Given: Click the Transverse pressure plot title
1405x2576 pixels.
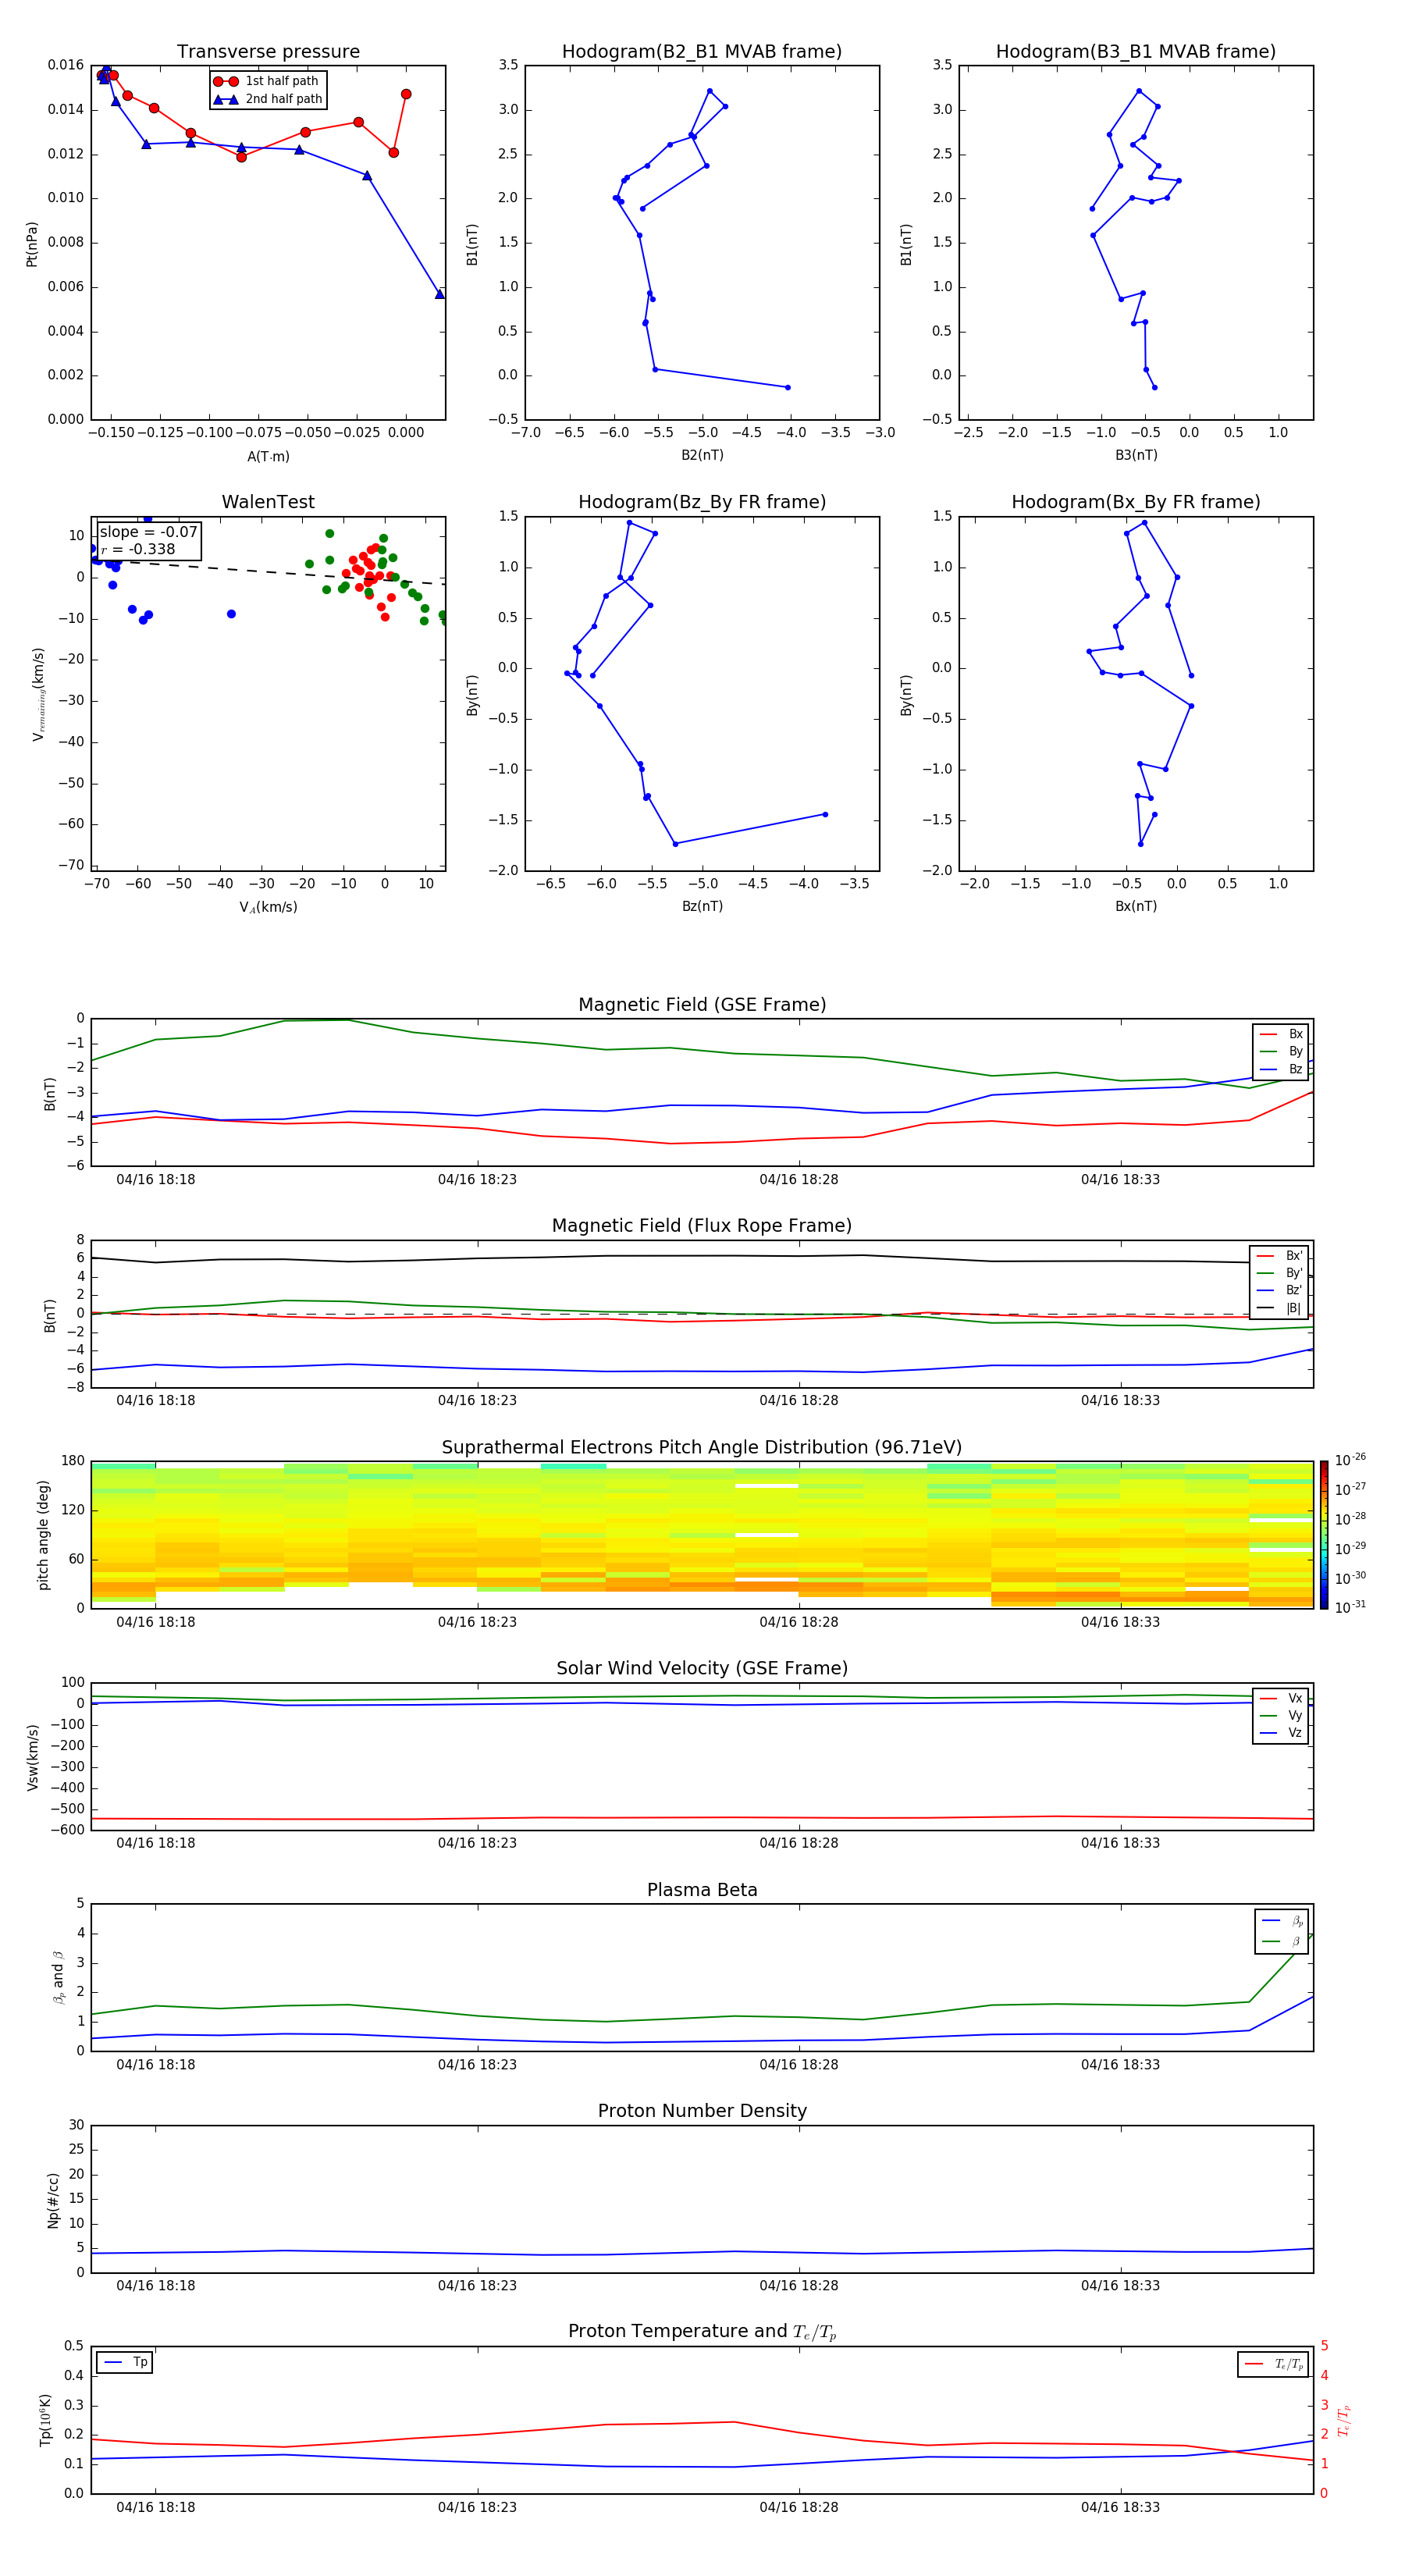Looking at the screenshot, I should coord(268,52).
